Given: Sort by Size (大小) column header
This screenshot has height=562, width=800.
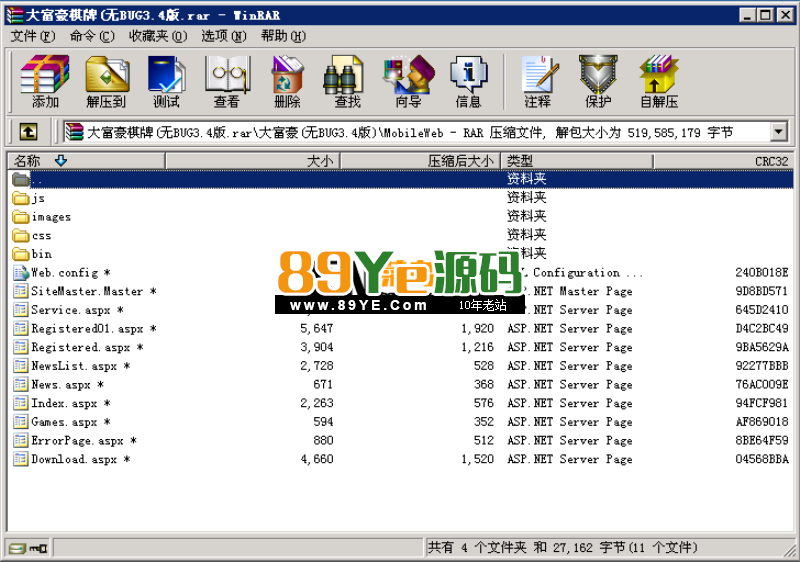Looking at the screenshot, I should 253,161.
